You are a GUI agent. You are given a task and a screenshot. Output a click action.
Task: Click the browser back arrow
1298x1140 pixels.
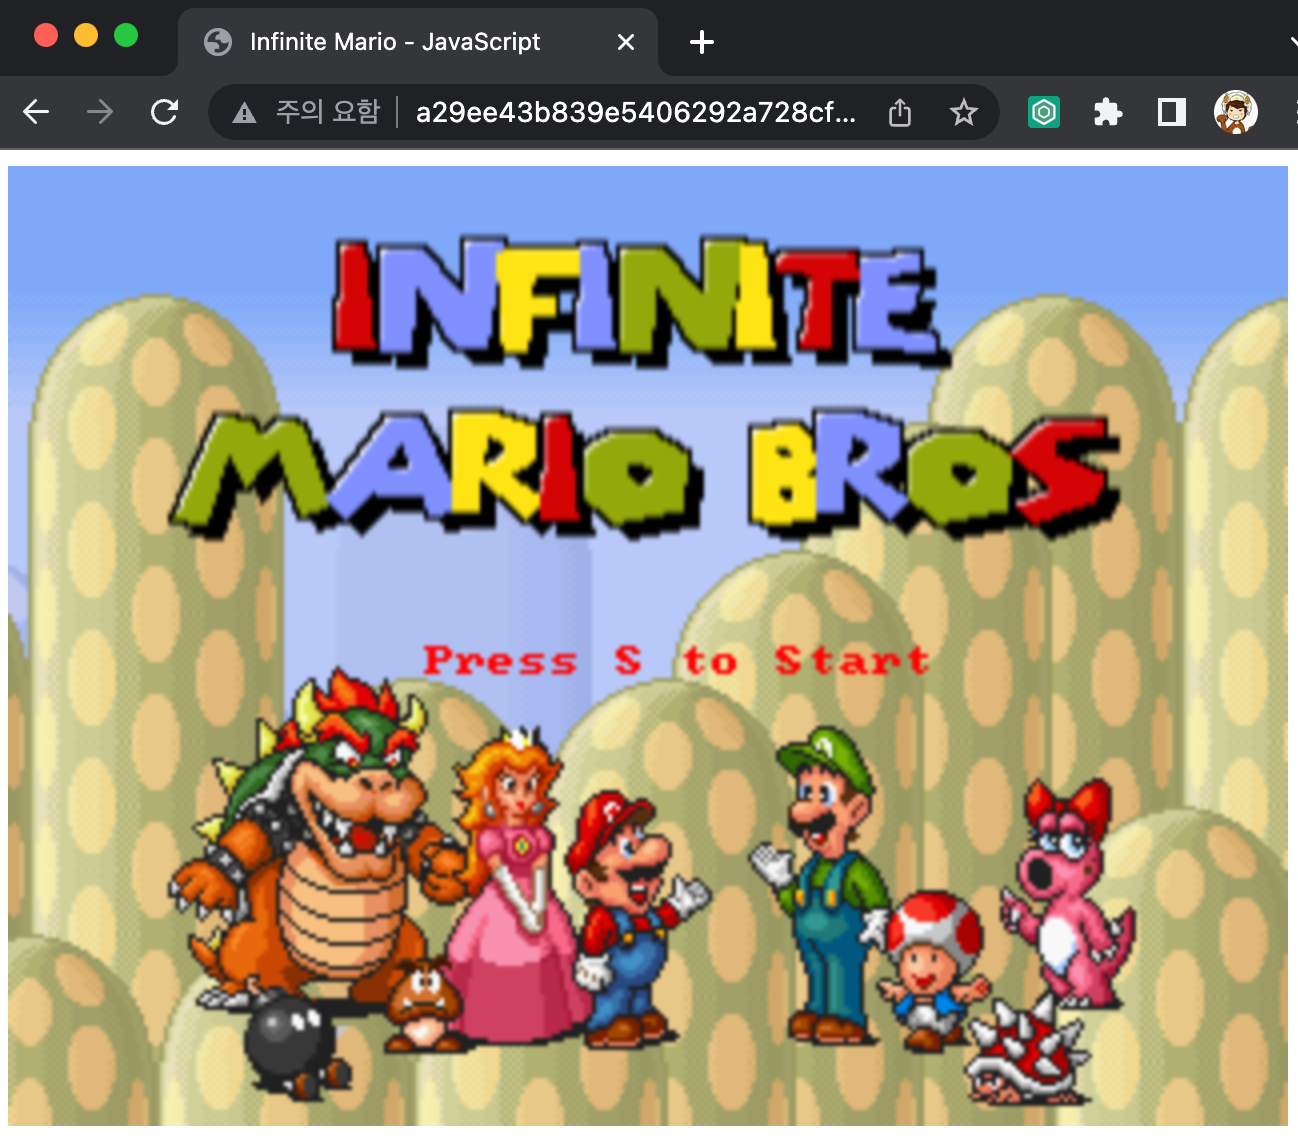[x=36, y=112]
